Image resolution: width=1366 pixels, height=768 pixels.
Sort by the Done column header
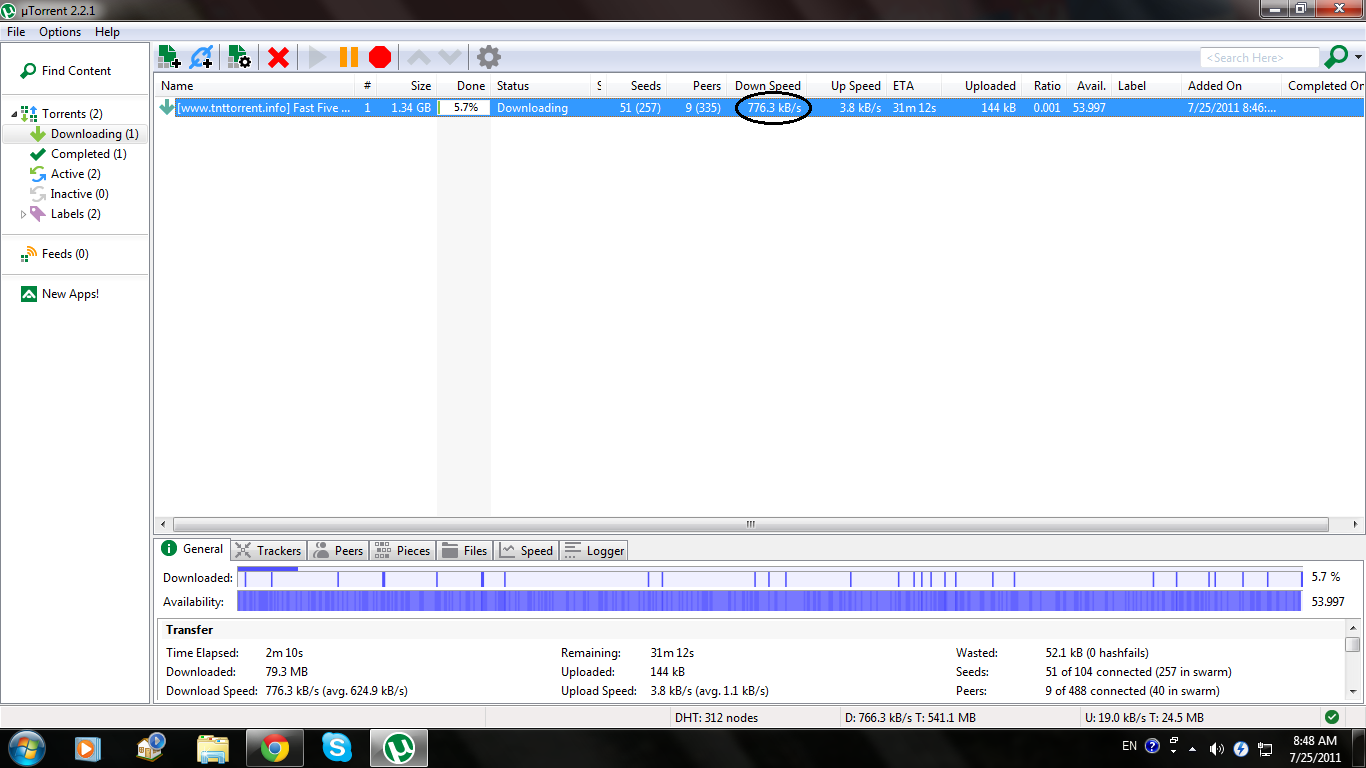pos(464,86)
